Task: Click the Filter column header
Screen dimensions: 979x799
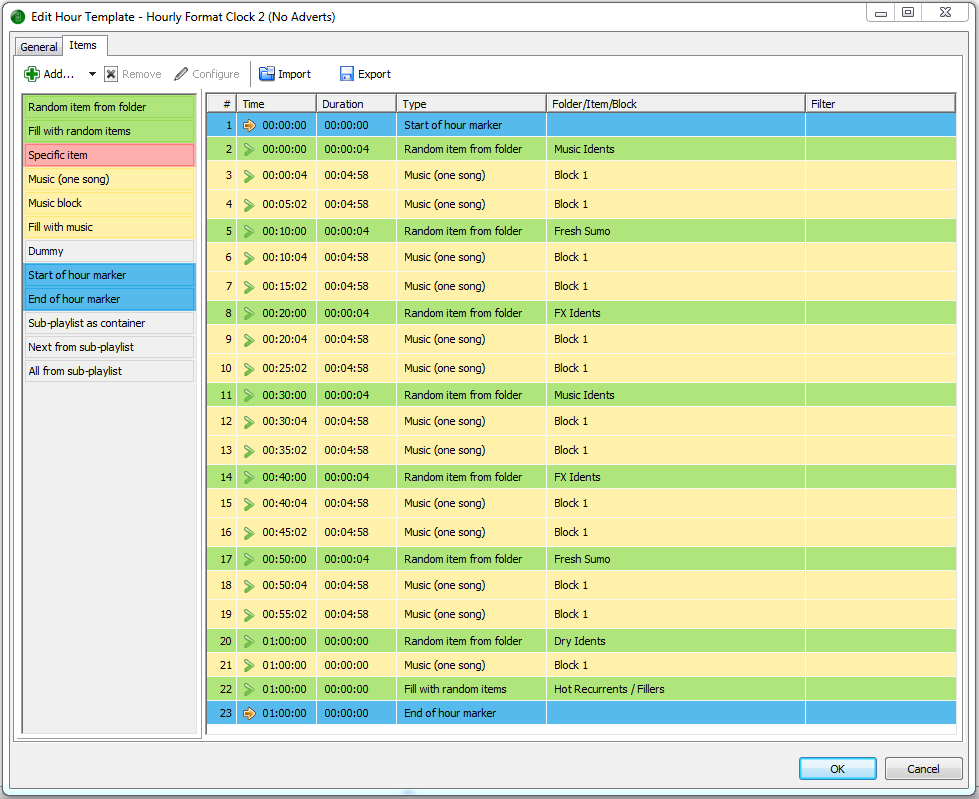Action: click(880, 104)
